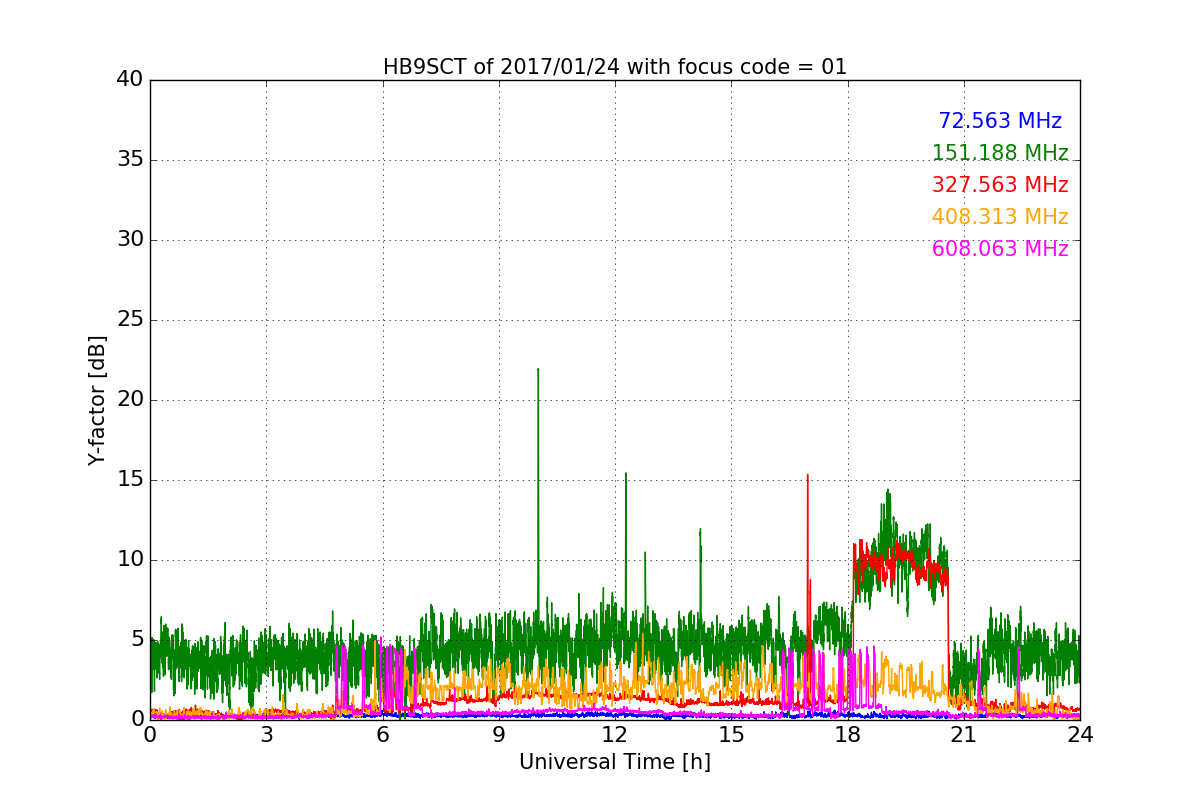The image size is (1200, 800).
Task: Click the 151.188 MHz legend label
Action: pos(1000,153)
